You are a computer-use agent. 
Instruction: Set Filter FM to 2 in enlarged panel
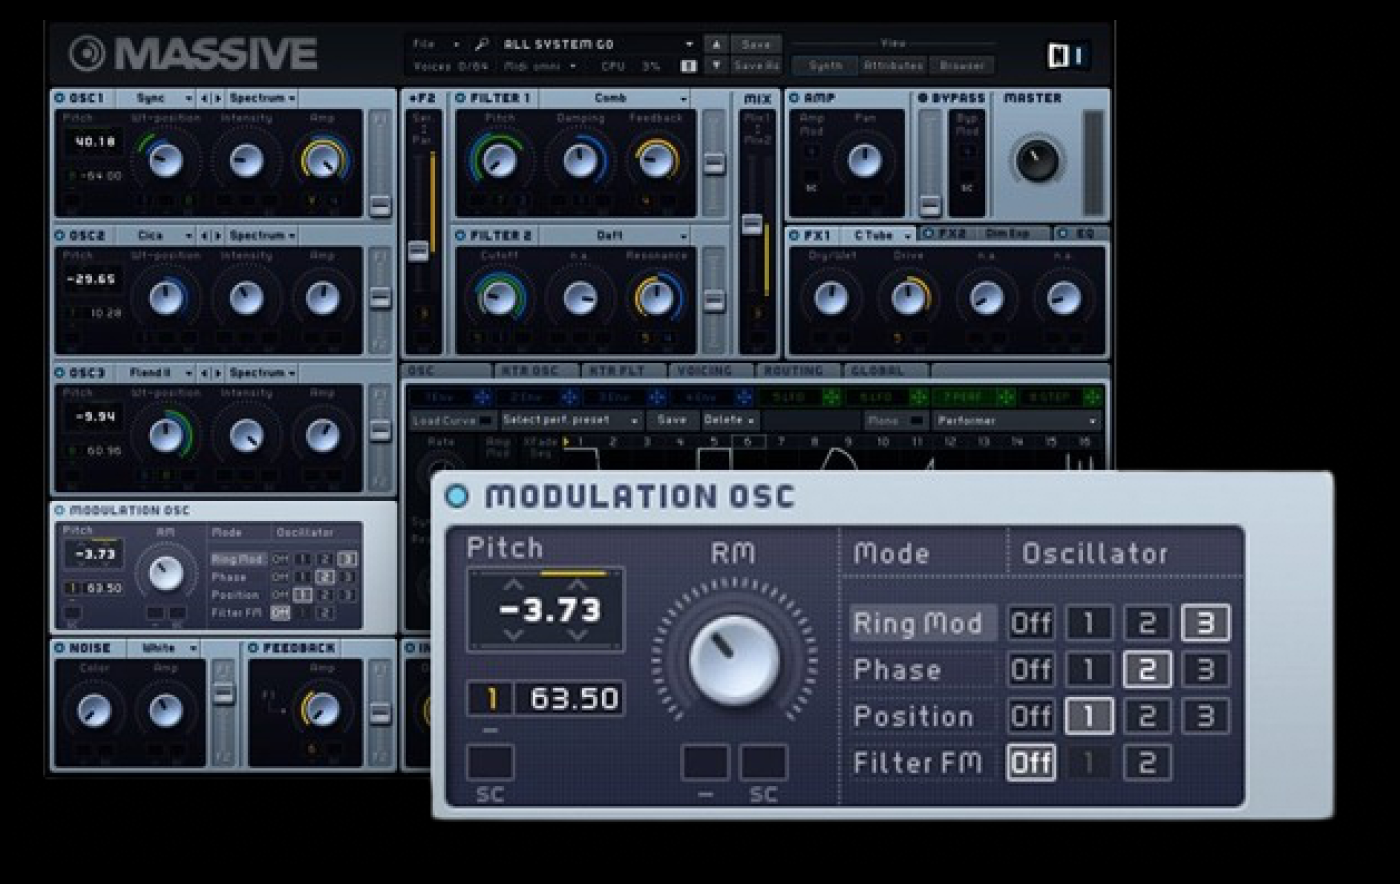1146,763
